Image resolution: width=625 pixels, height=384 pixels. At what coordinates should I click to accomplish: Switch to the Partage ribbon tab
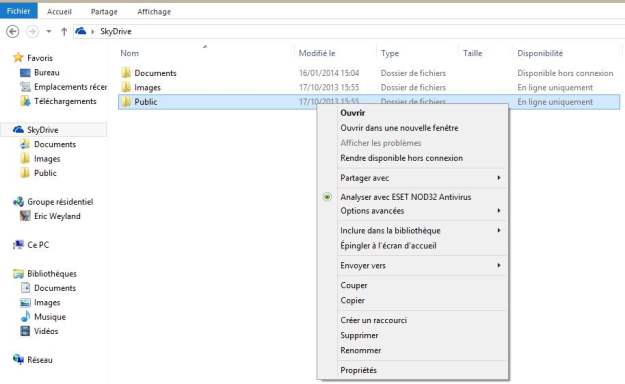tap(104, 12)
